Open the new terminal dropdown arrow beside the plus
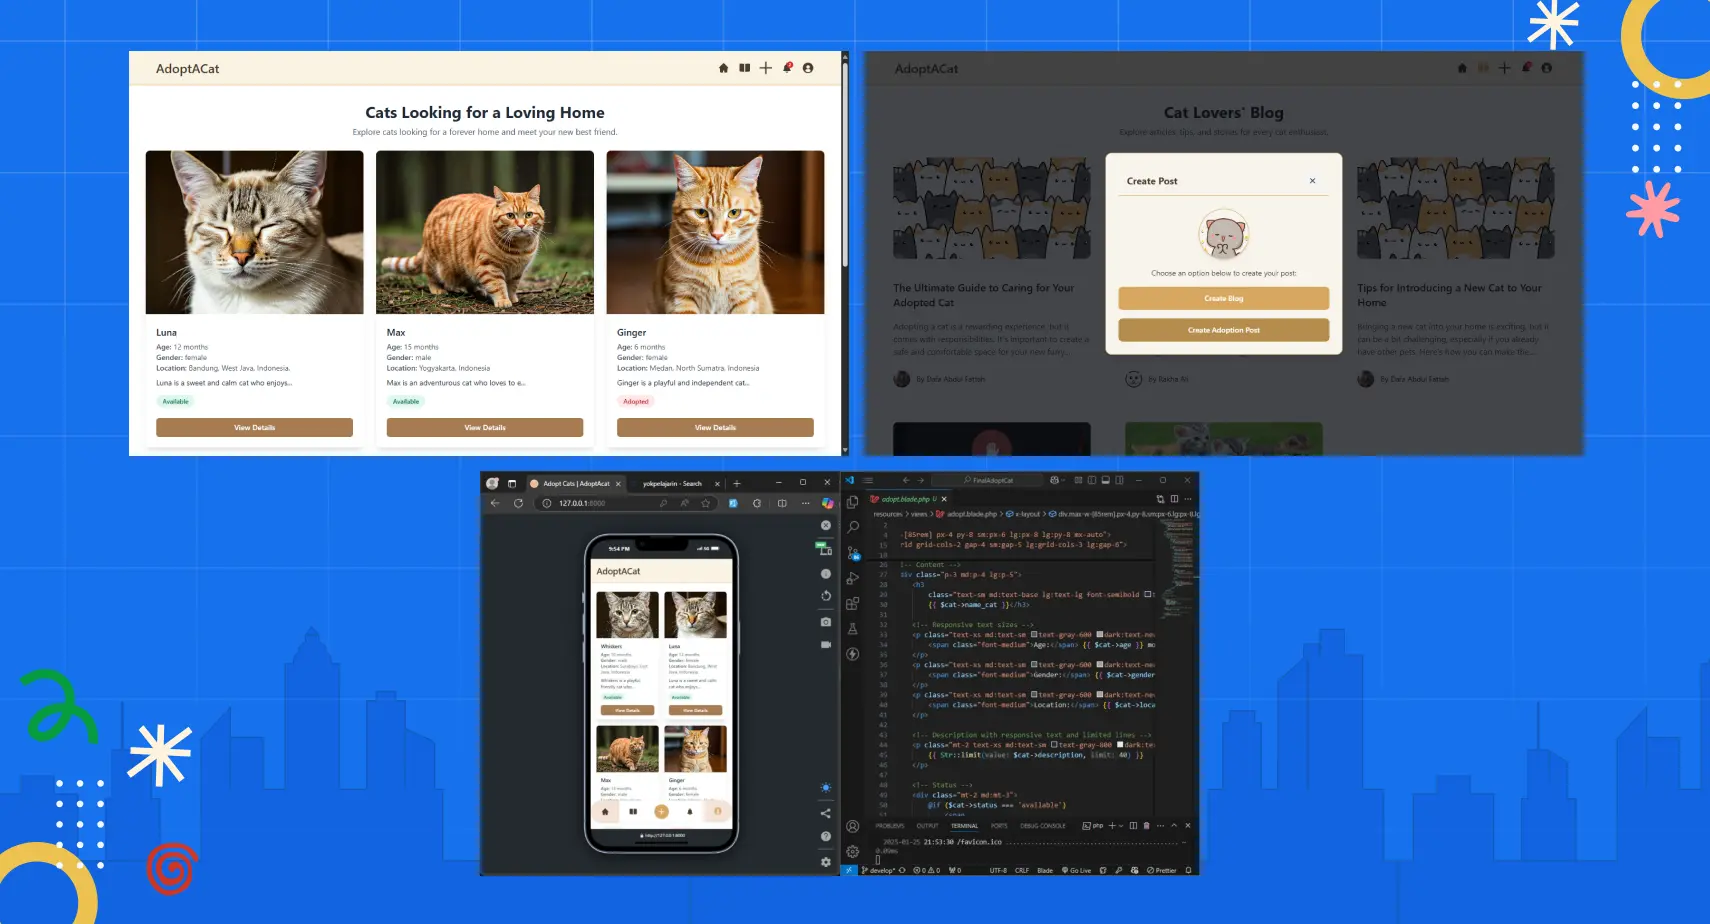 pyautogui.click(x=1121, y=826)
